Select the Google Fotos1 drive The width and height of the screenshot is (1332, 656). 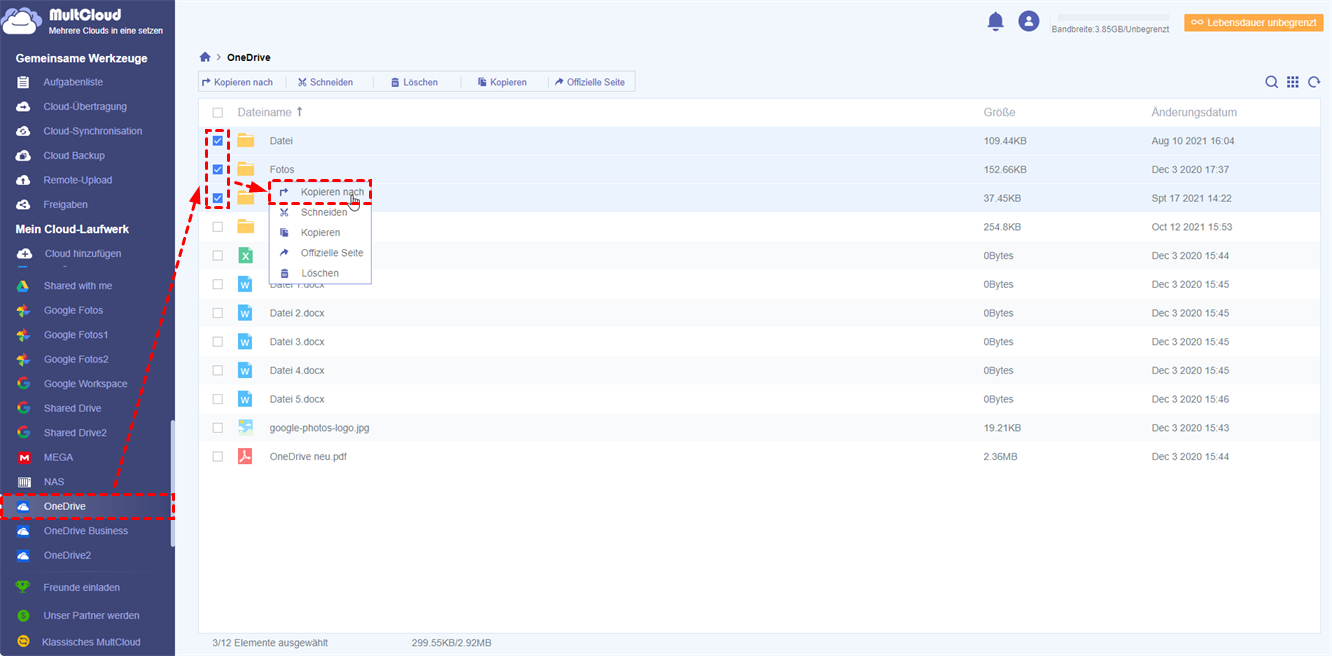76,335
